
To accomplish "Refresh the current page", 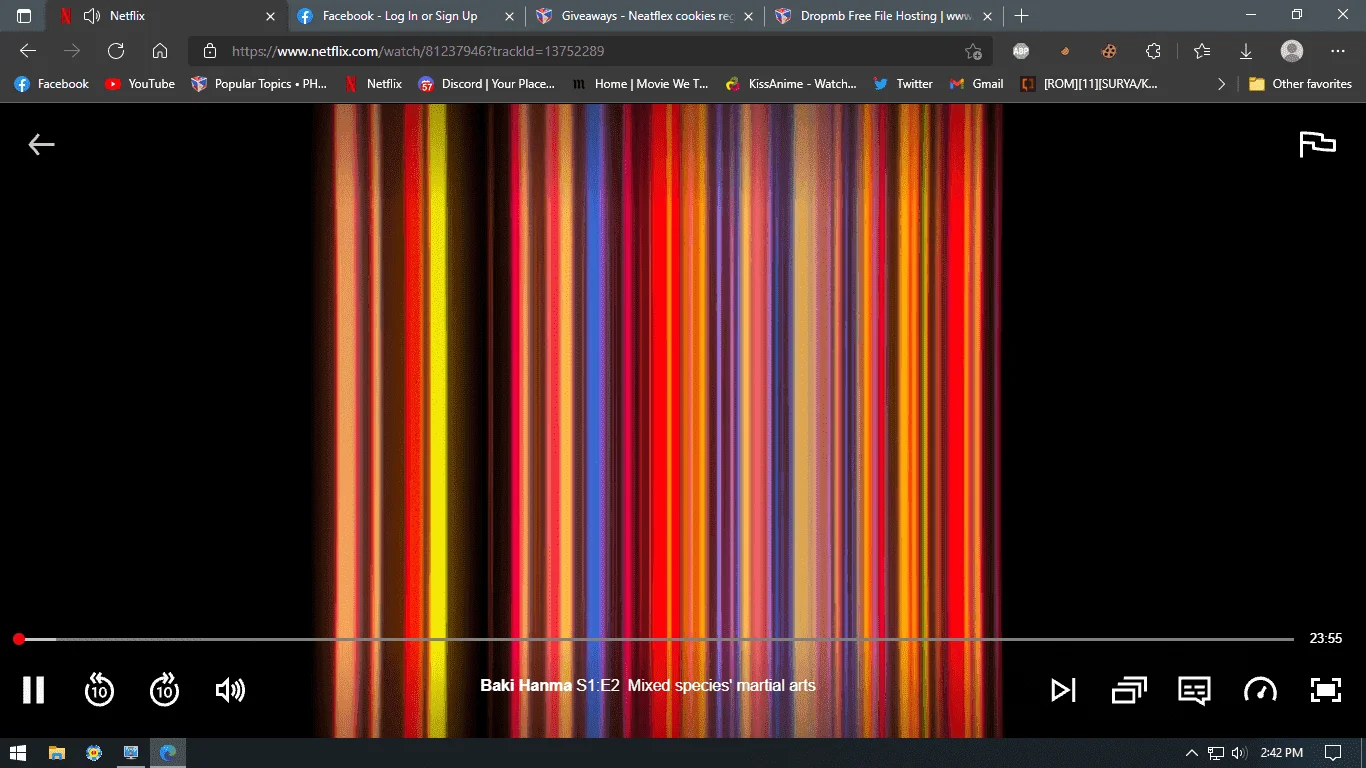I will 116,51.
